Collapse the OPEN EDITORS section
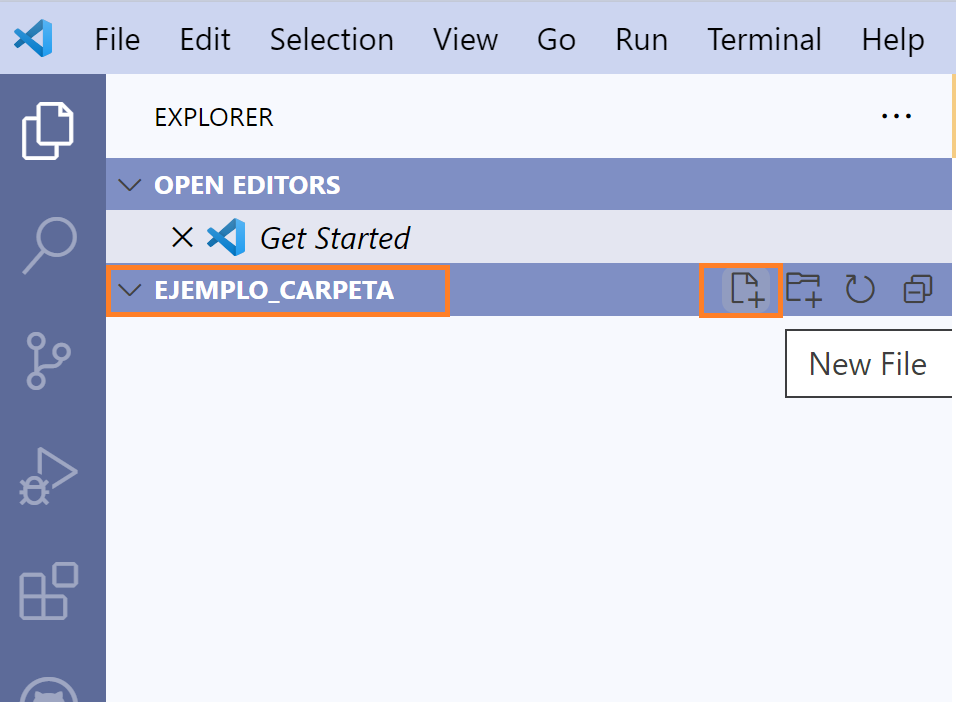Screen dimensions: 956x702 pyautogui.click(x=130, y=185)
